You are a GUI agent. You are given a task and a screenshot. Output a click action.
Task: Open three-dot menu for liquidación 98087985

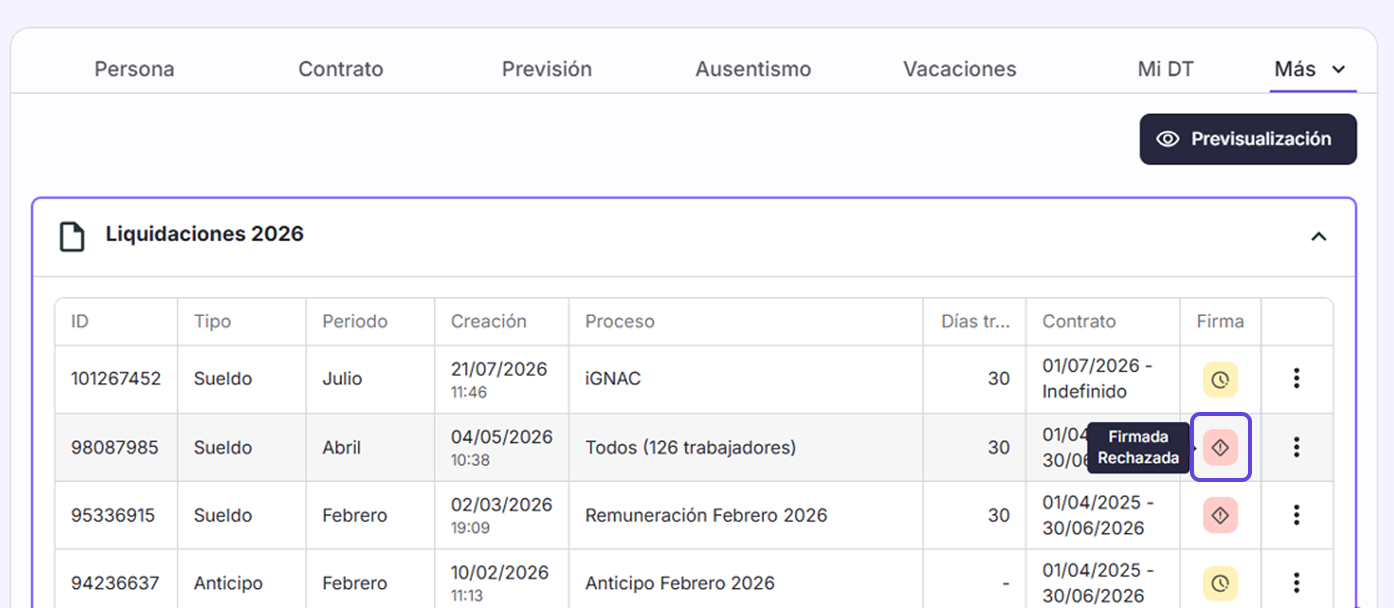click(1297, 447)
